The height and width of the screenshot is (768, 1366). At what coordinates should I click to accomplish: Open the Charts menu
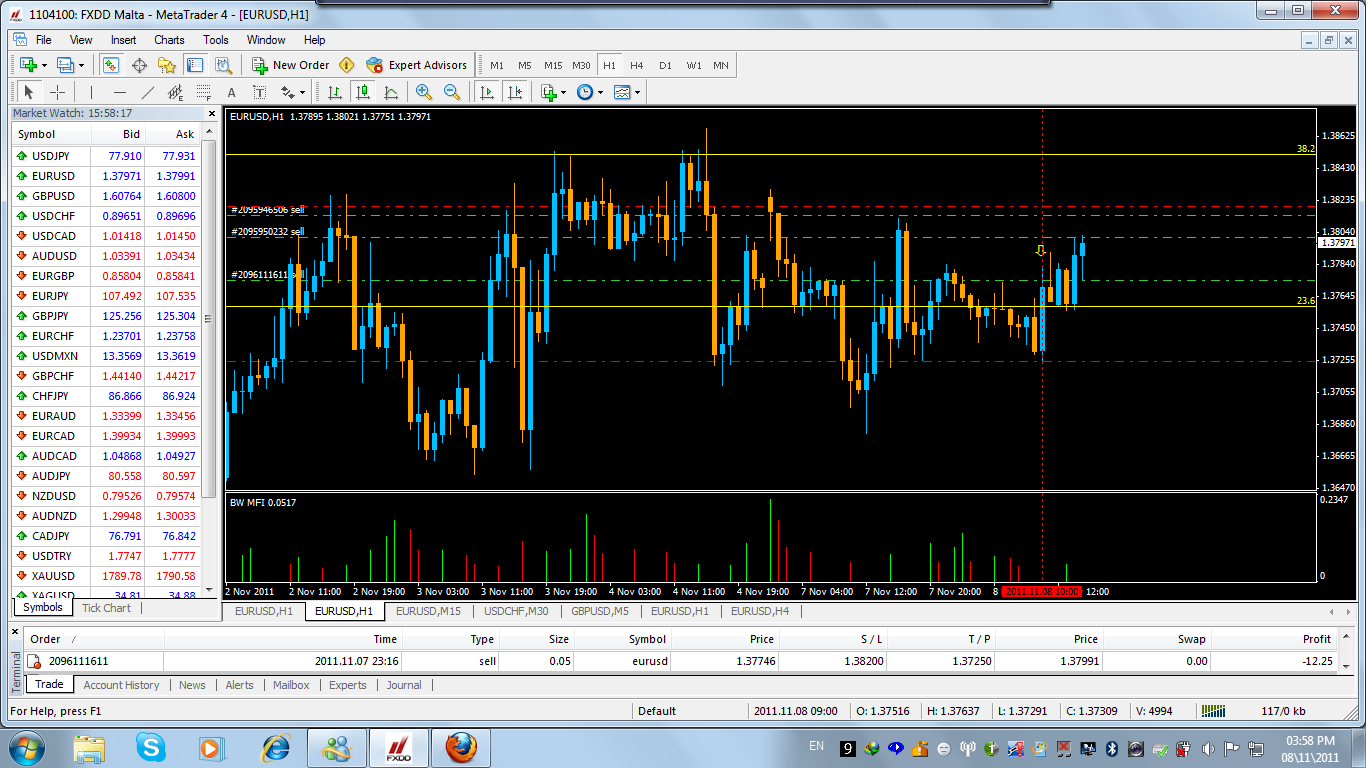[169, 40]
